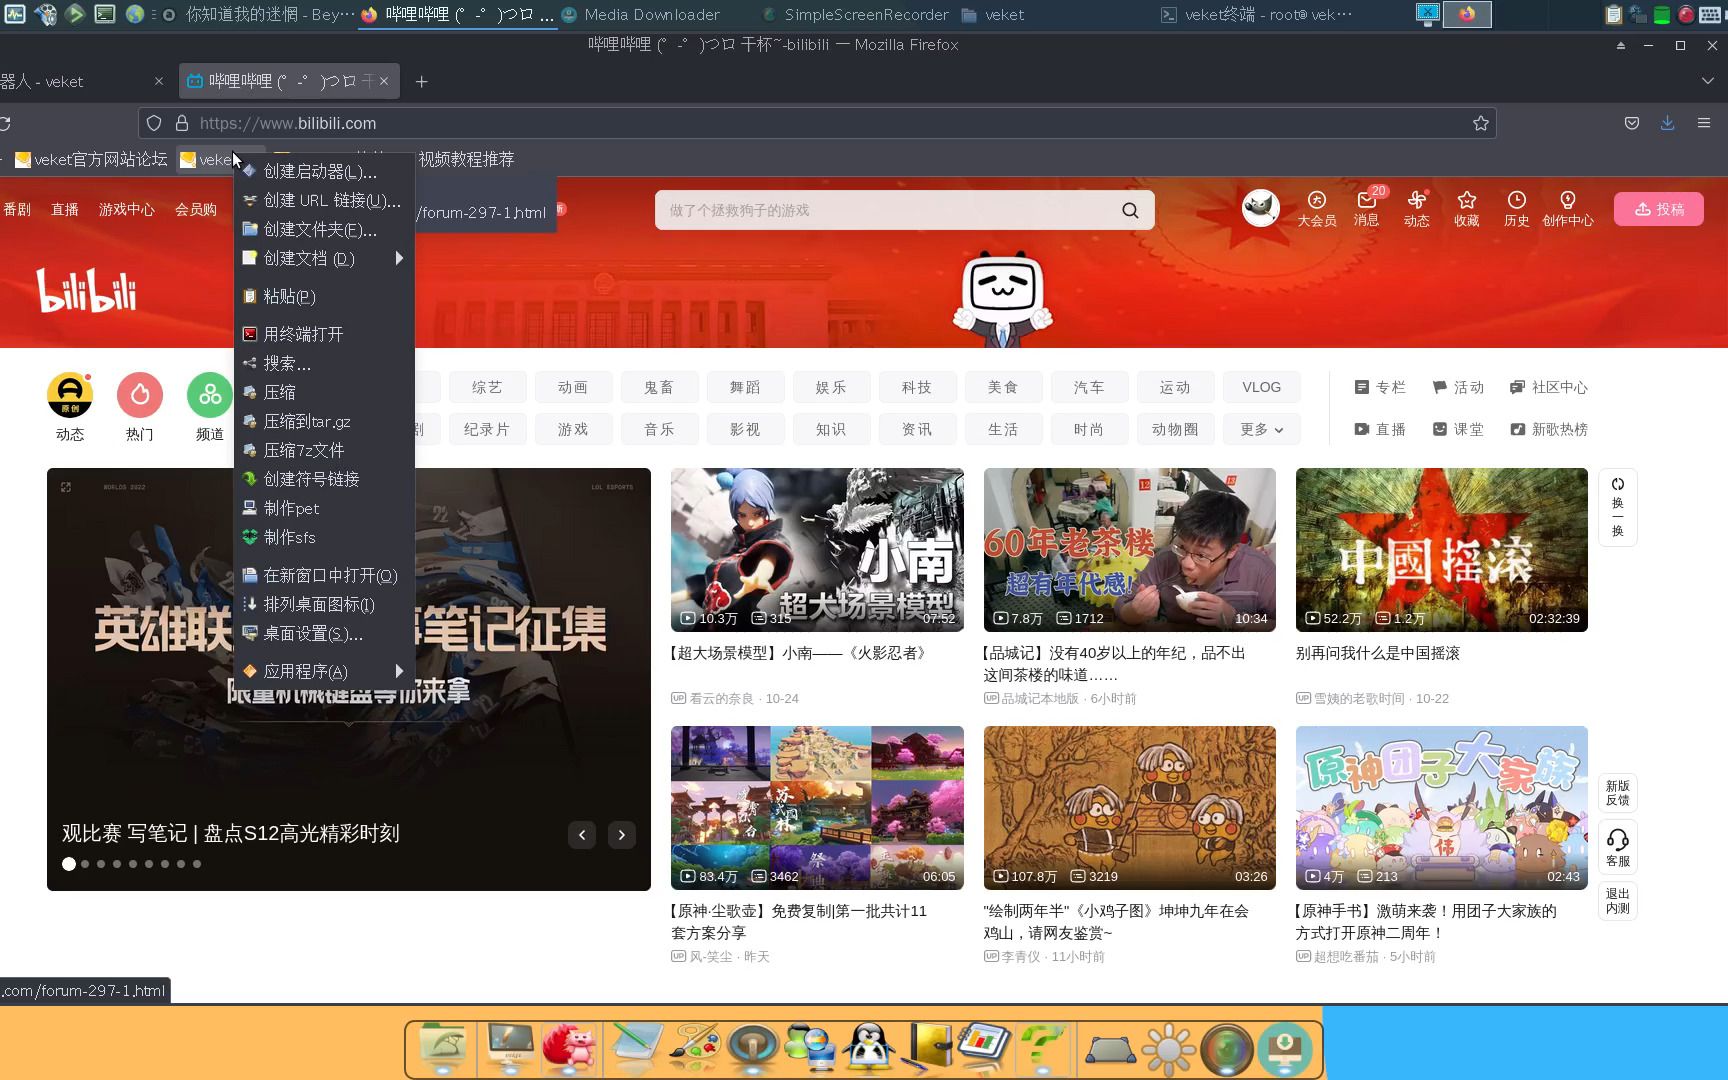The width and height of the screenshot is (1728, 1080).
Task: Open the 动态 pinwheel icon in header
Action: coord(1417,209)
